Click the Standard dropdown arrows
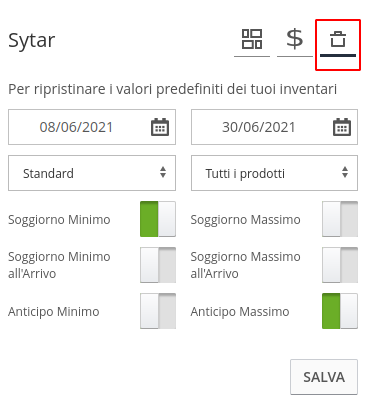This screenshot has width=366, height=406. (163, 173)
